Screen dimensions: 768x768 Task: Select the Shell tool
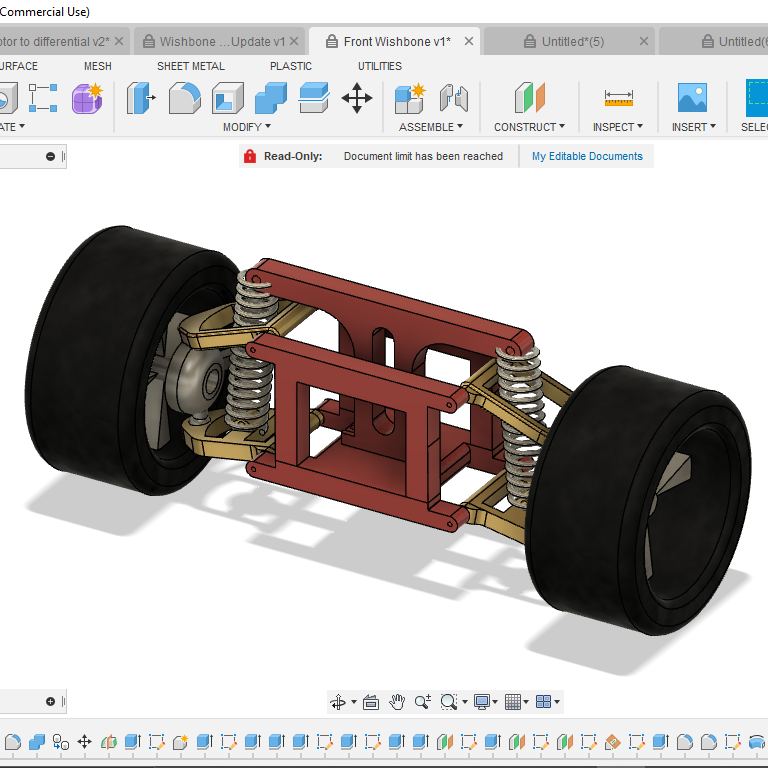click(x=228, y=98)
